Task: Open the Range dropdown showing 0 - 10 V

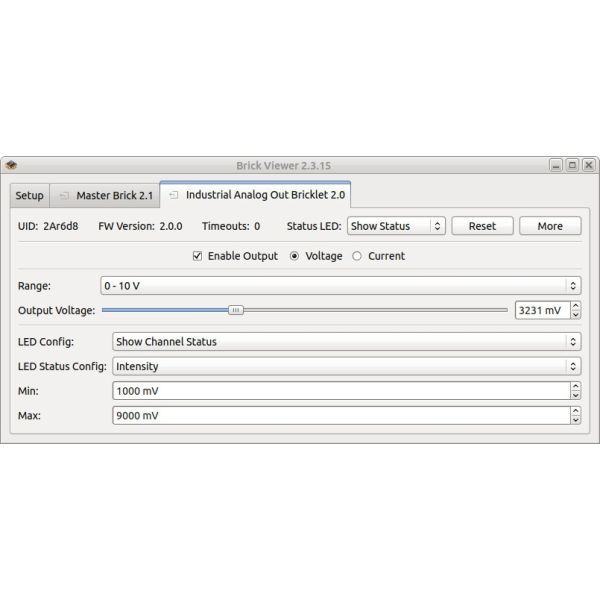Action: (341, 285)
